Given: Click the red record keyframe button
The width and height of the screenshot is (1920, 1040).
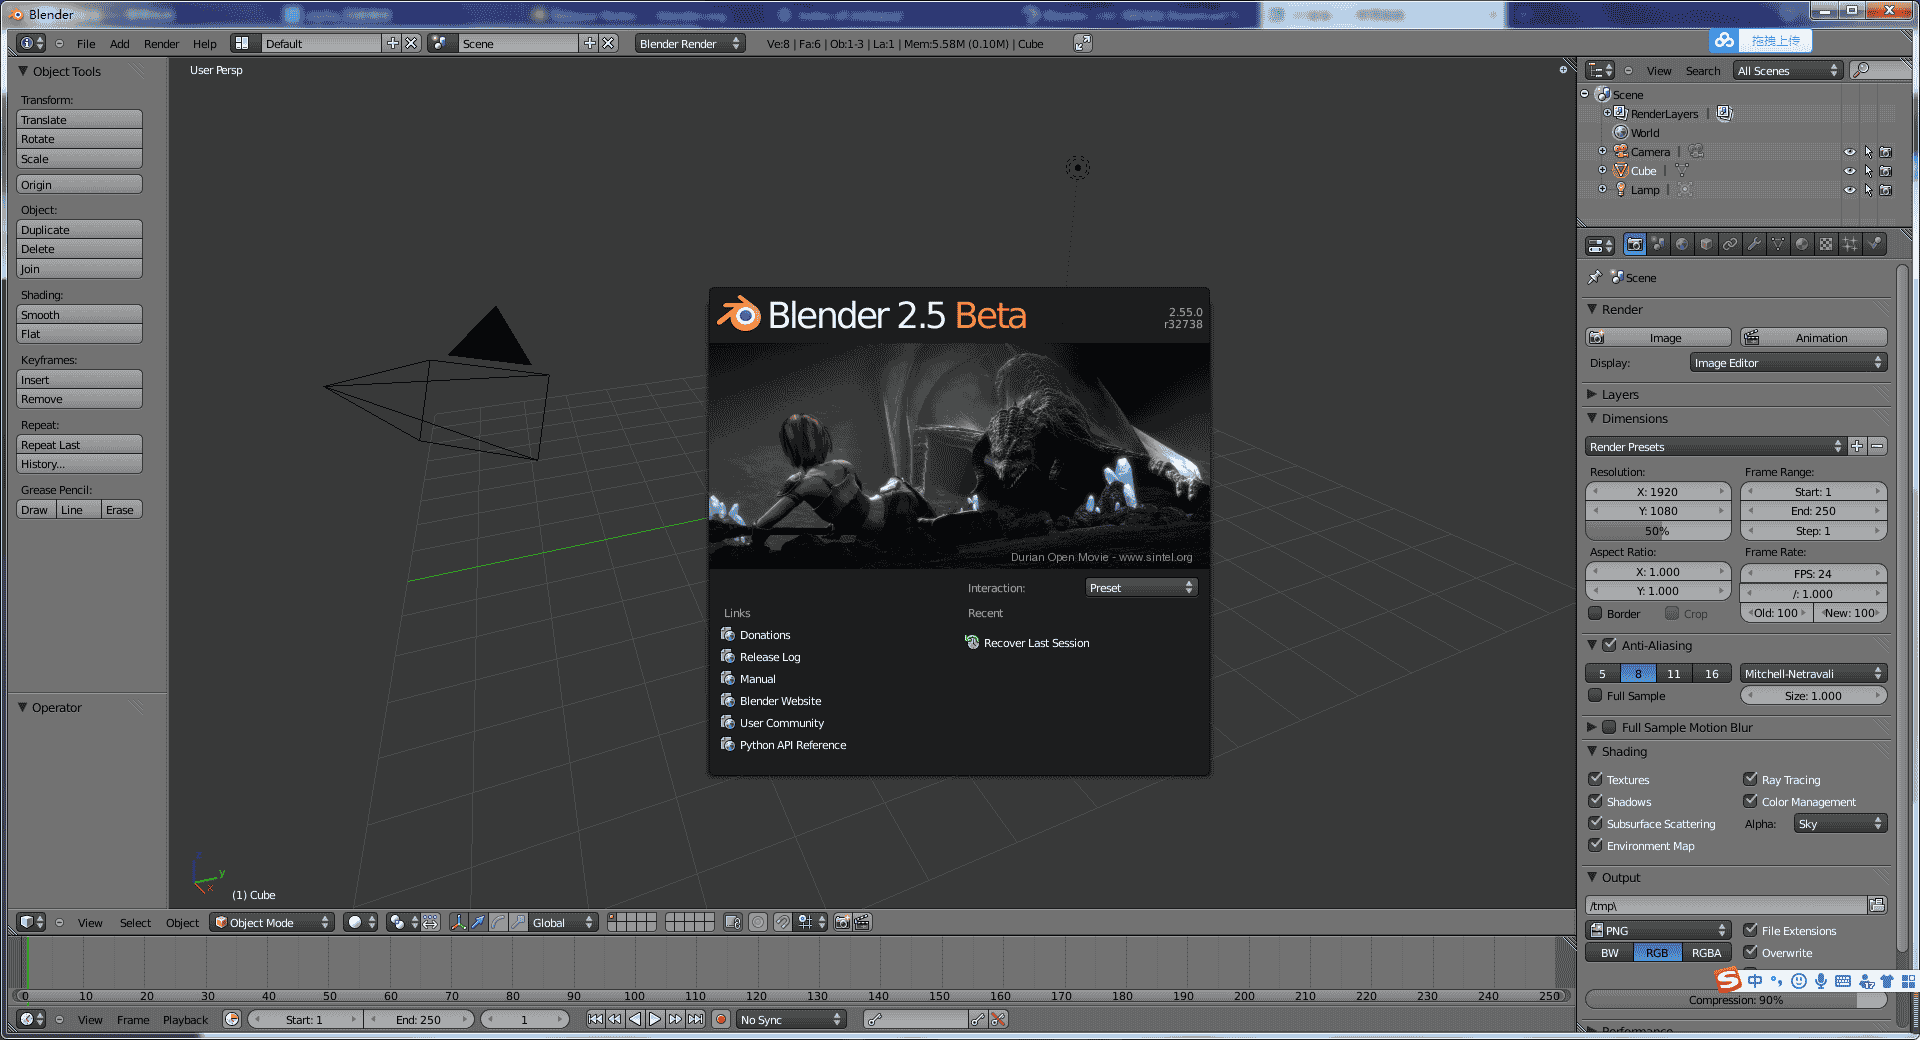Looking at the screenshot, I should tap(720, 1019).
